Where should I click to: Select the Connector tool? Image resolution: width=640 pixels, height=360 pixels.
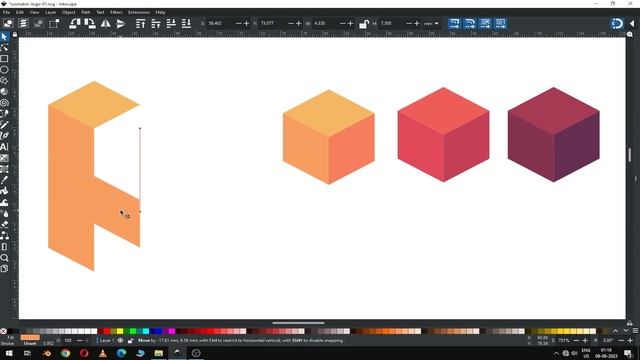coord(4,236)
